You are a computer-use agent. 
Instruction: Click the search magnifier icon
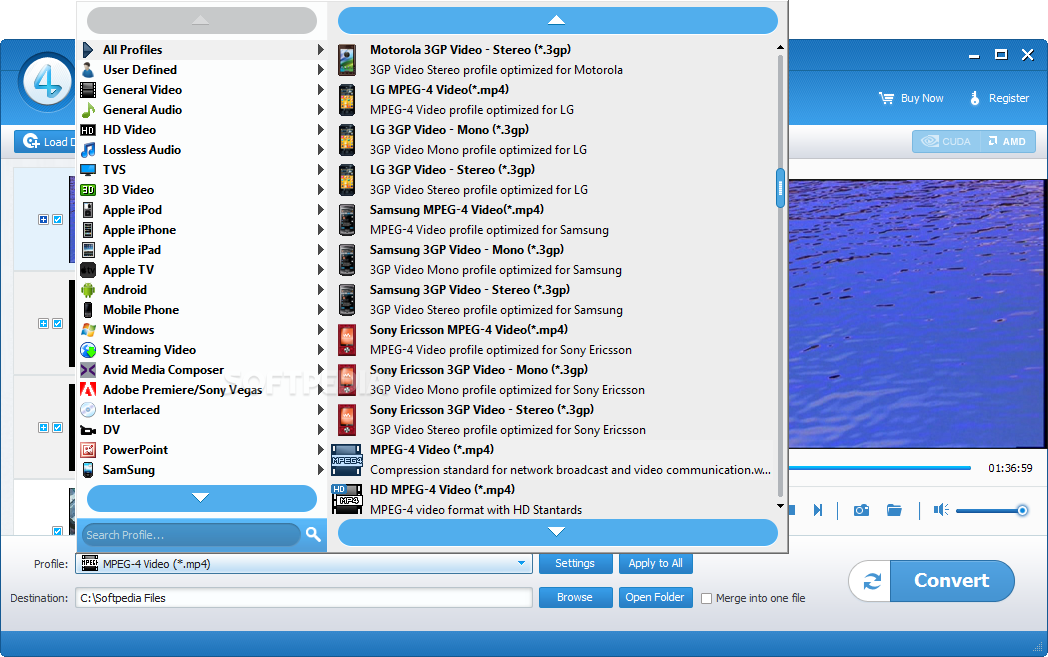(313, 534)
